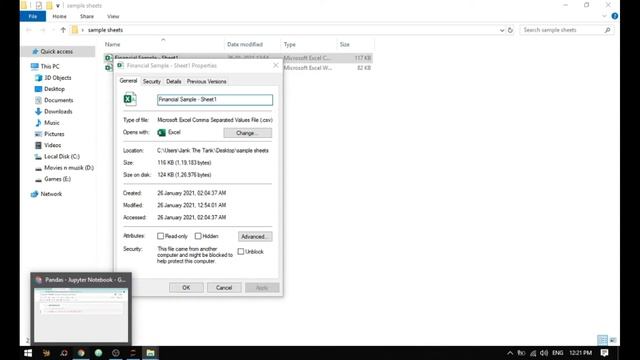Viewport: 640px width, 360px height.
Task: Open 3D Objects in the sidebar
Action: [x=58, y=78]
